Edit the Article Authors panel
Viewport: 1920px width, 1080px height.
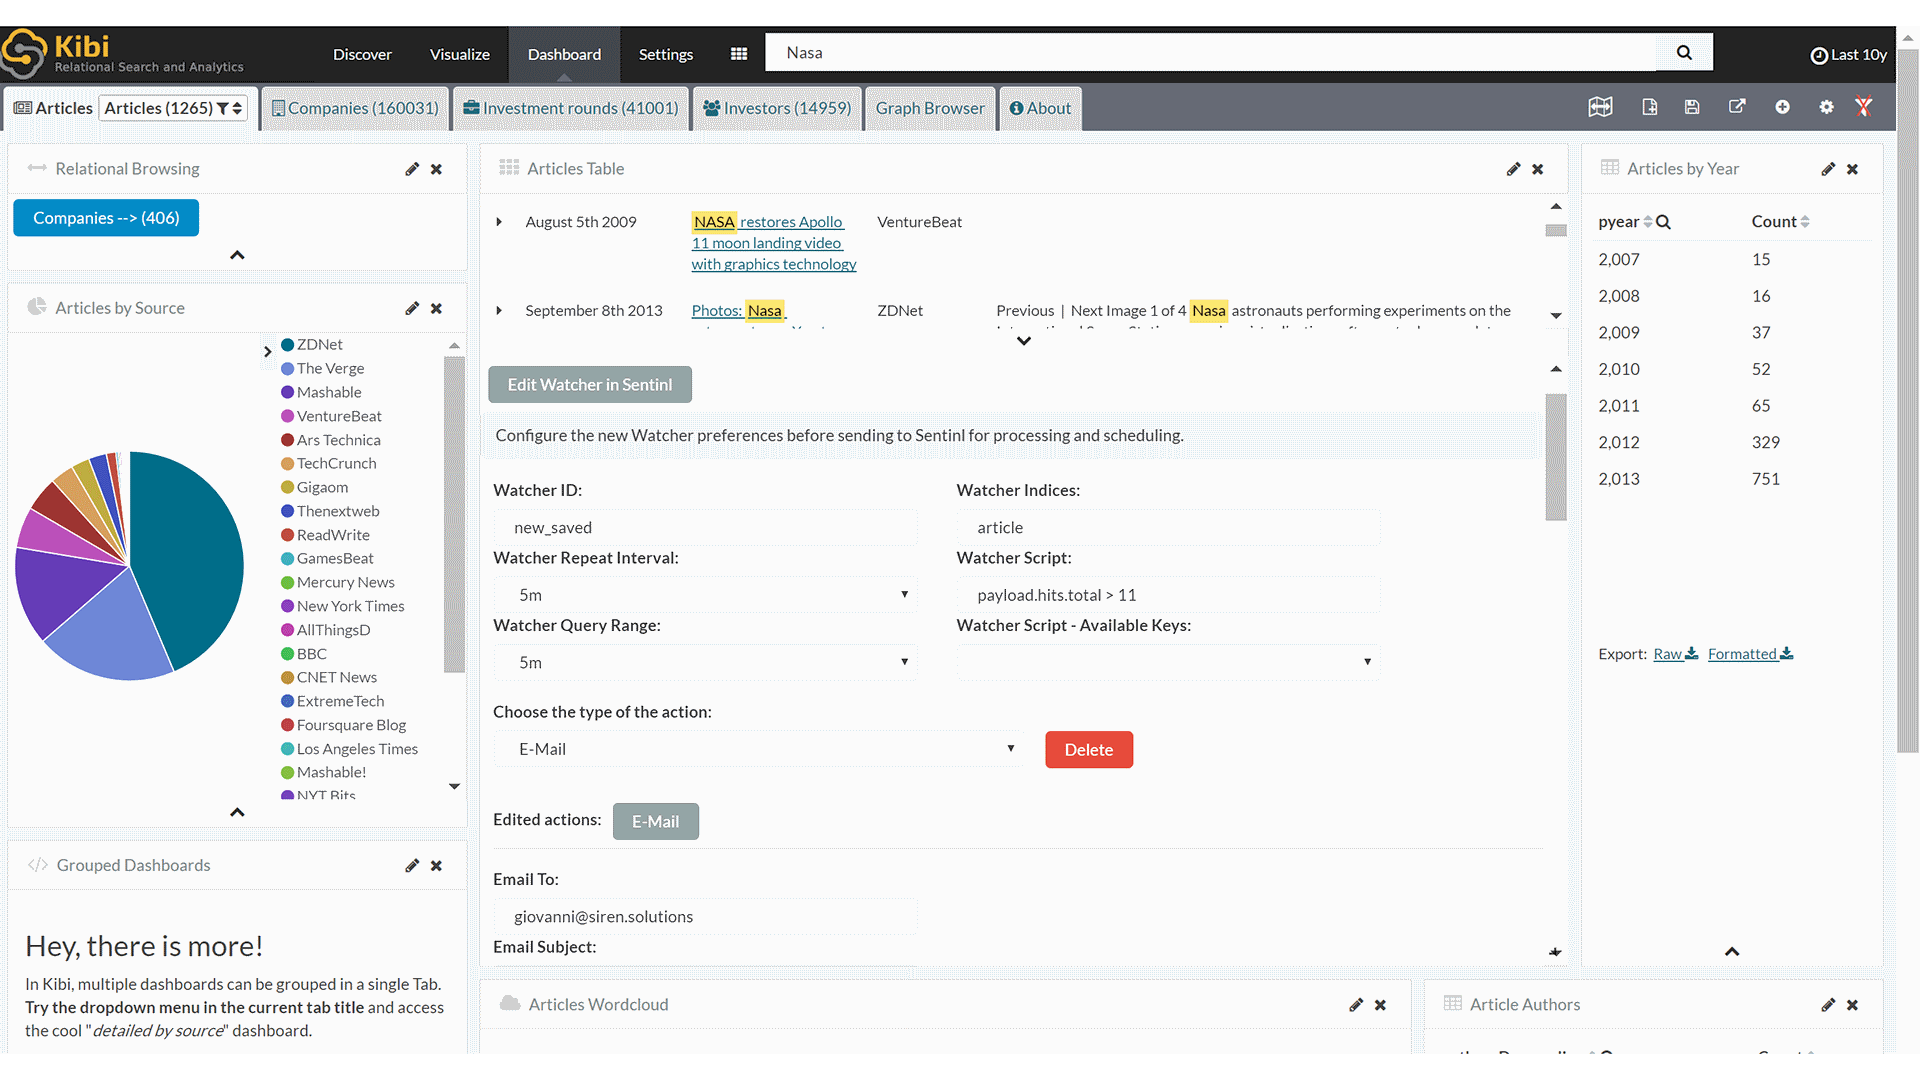[1828, 1005]
